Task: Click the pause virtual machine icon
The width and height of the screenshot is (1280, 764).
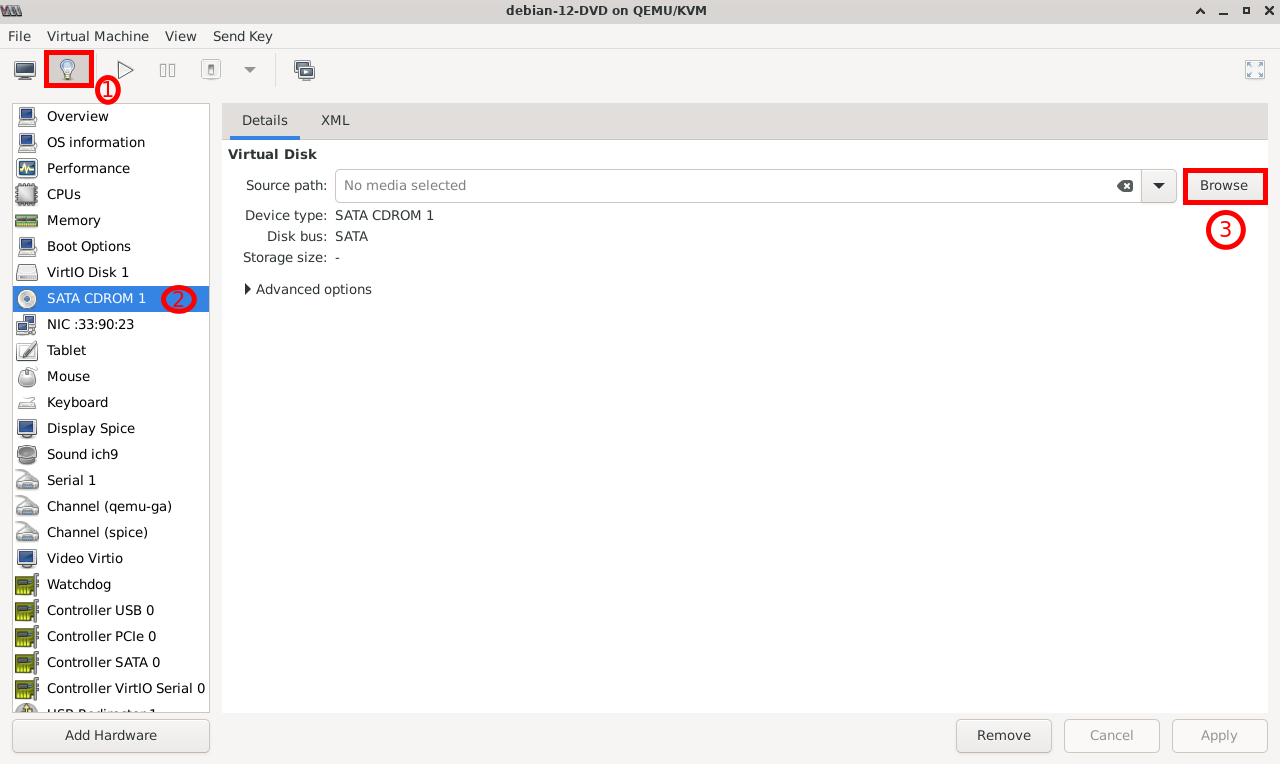Action: point(168,70)
